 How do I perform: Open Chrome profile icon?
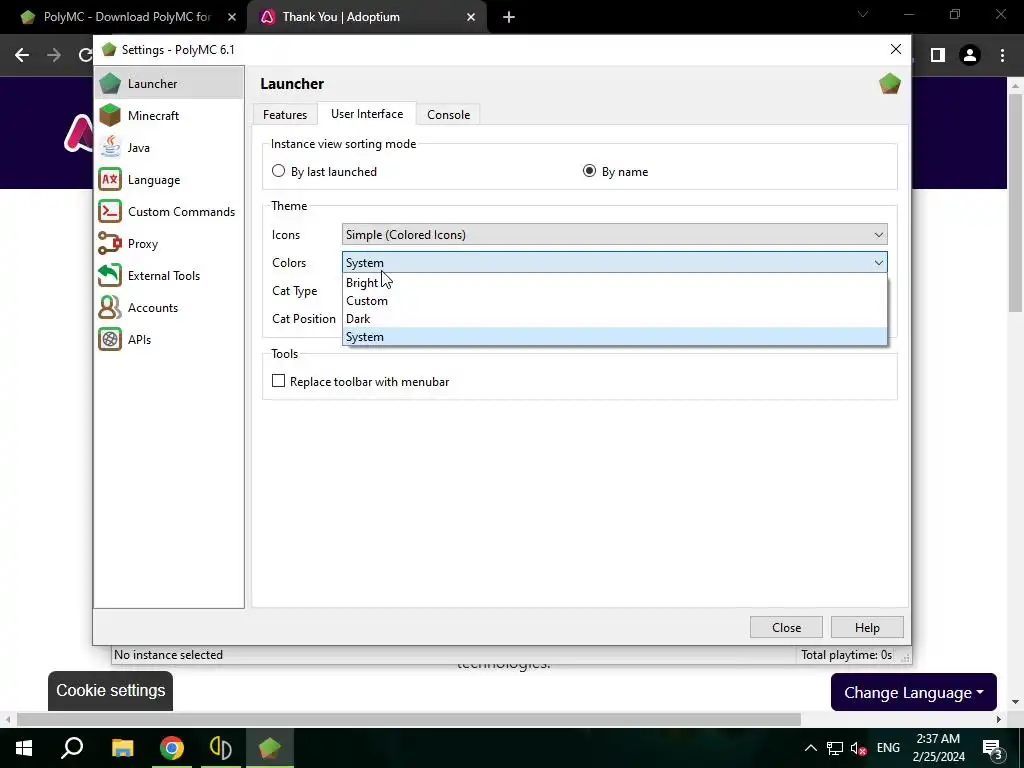(970, 56)
